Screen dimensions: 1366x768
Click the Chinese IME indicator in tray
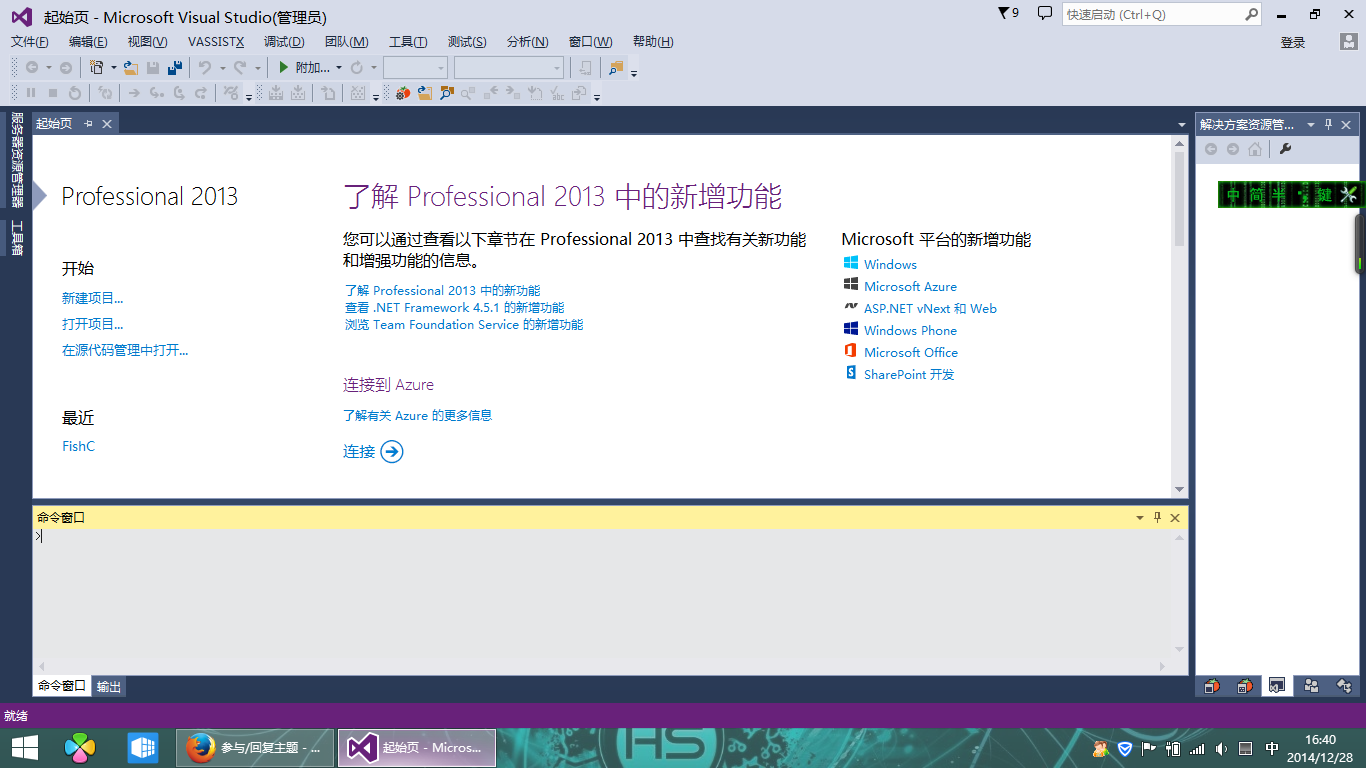click(x=1271, y=748)
